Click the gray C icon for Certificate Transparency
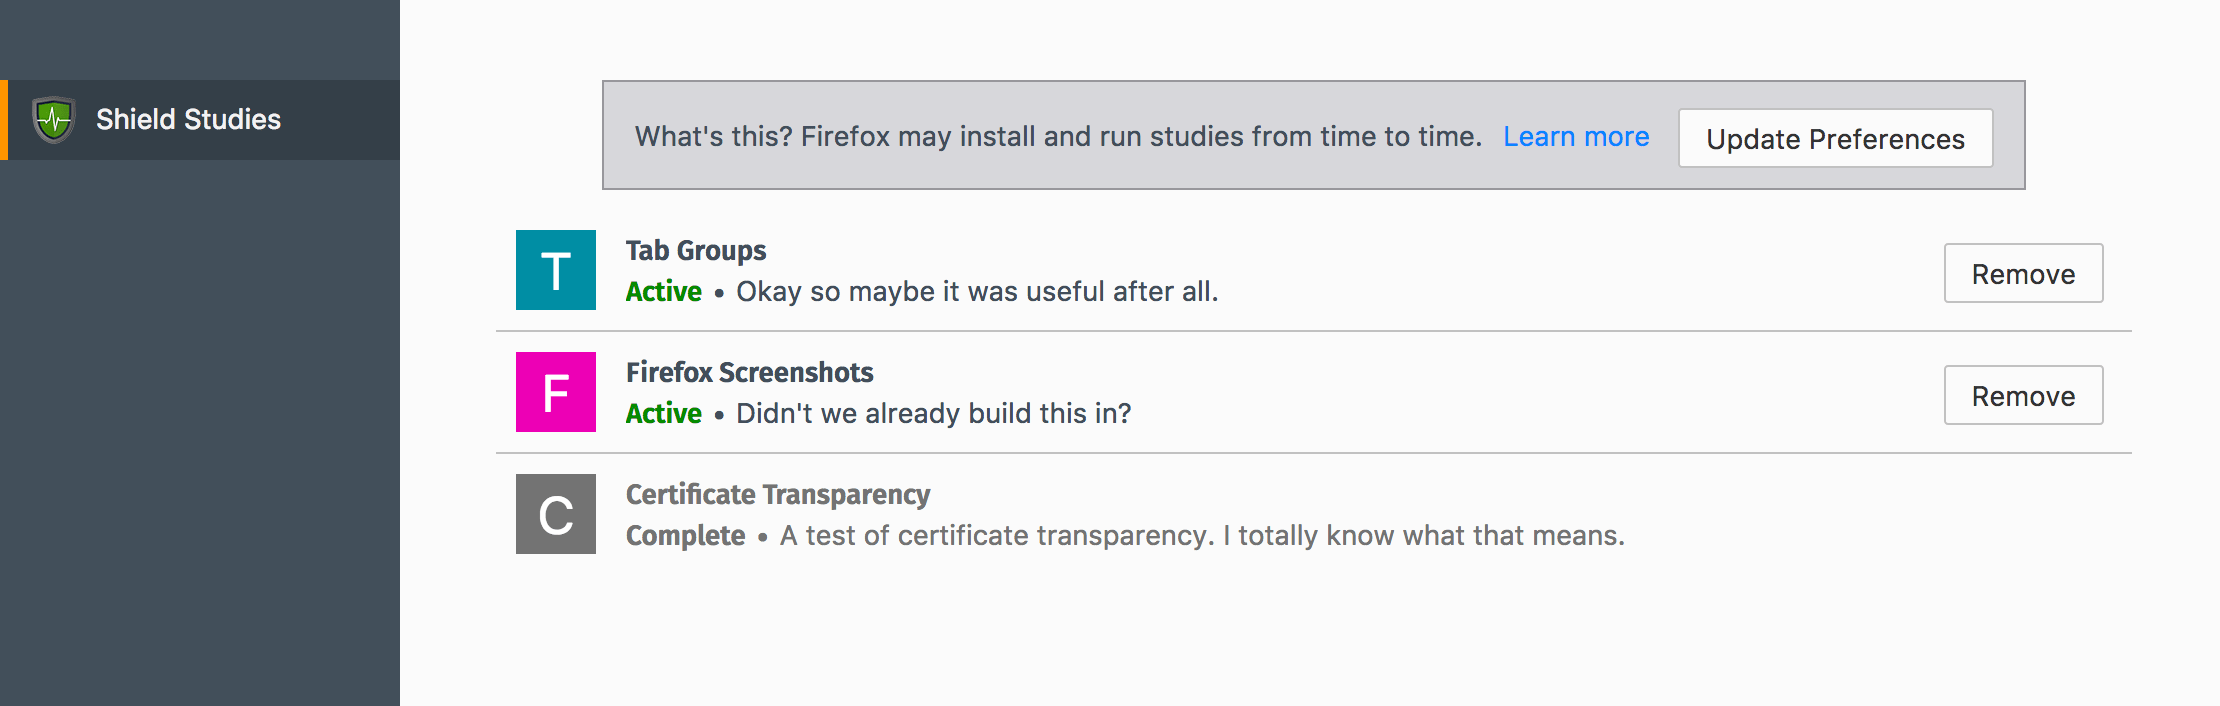The width and height of the screenshot is (2220, 706). (556, 514)
